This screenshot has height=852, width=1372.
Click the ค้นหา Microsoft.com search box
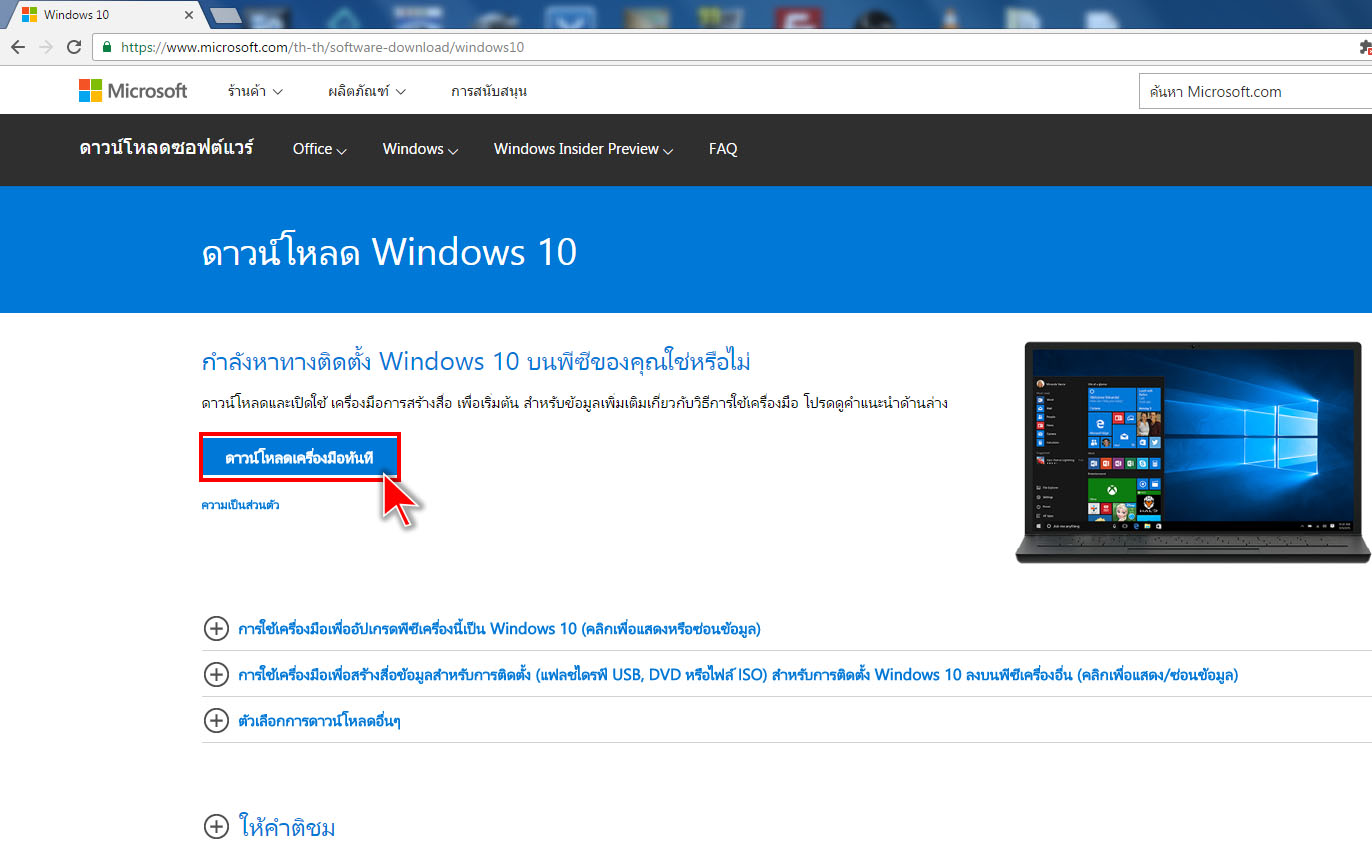[1255, 91]
